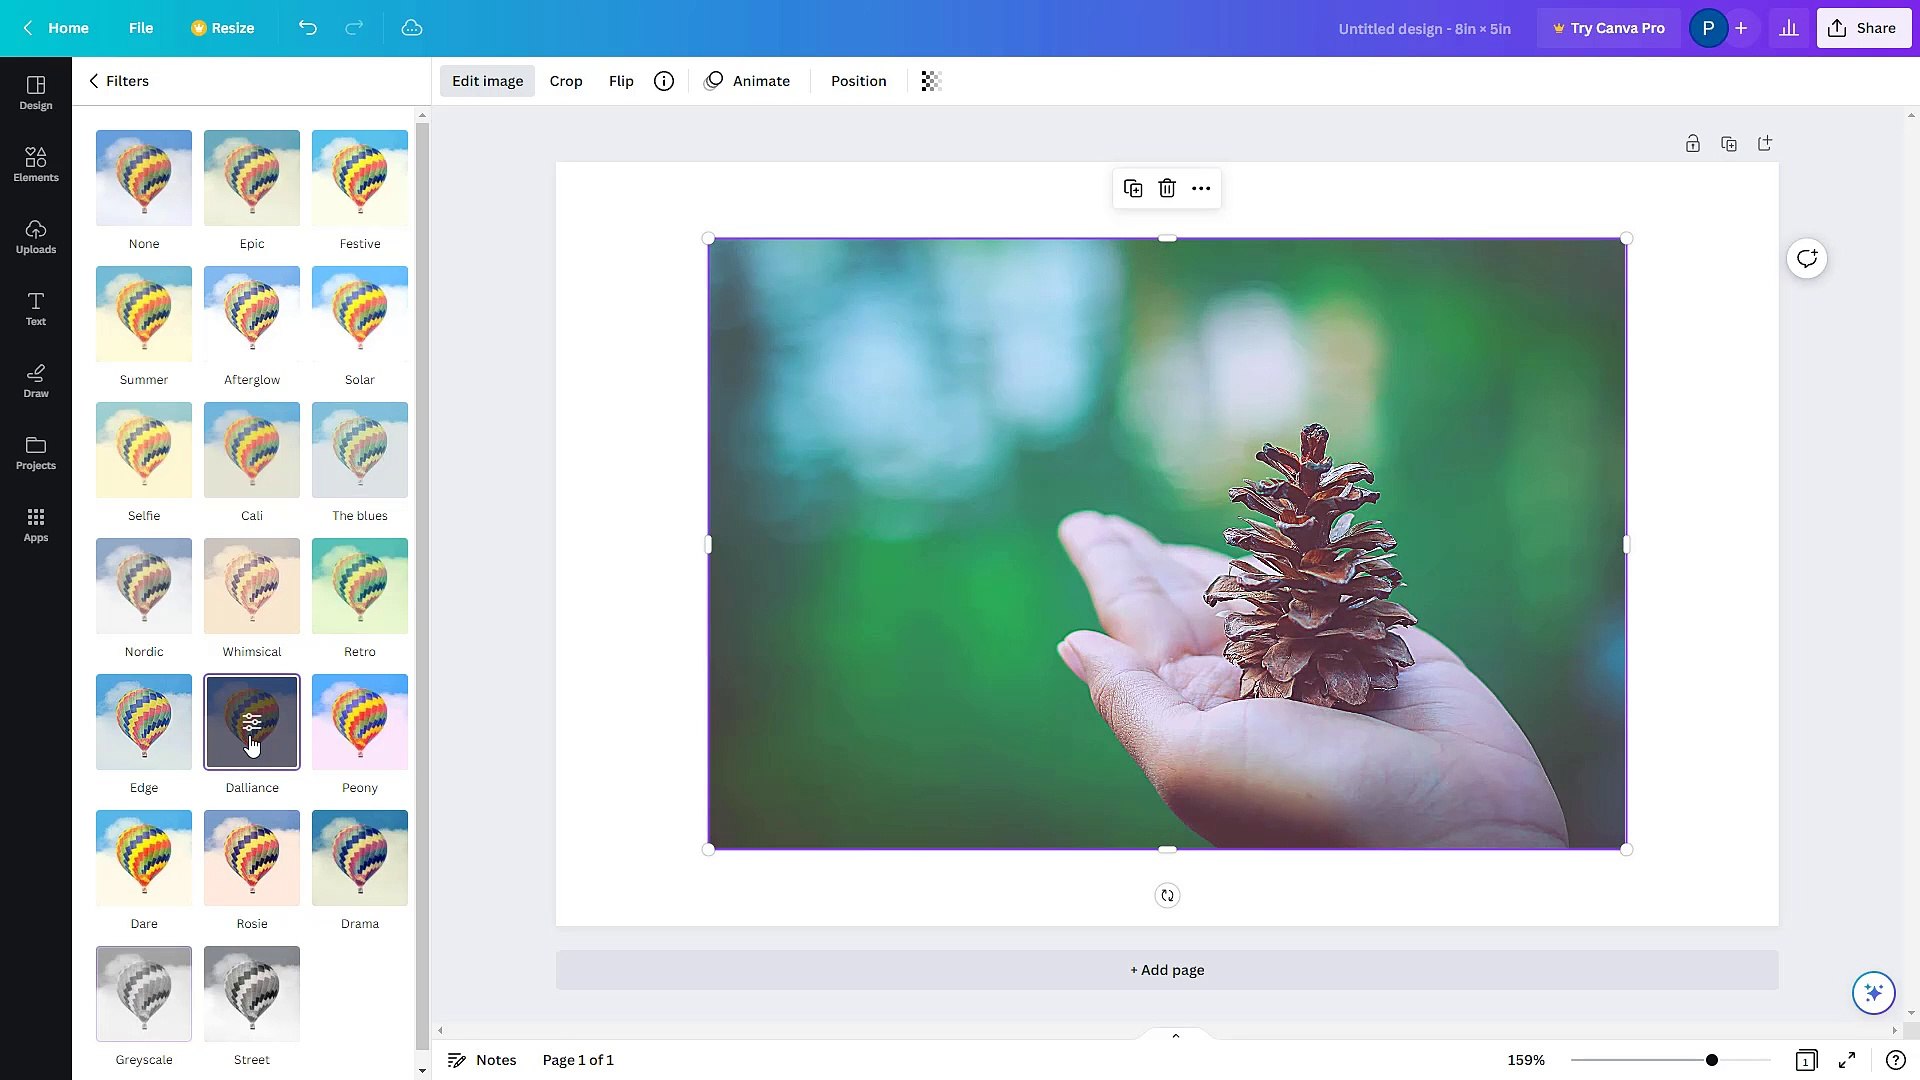This screenshot has height=1080, width=1920.
Task: Select the Draw tool in the sidebar
Action: [35, 379]
